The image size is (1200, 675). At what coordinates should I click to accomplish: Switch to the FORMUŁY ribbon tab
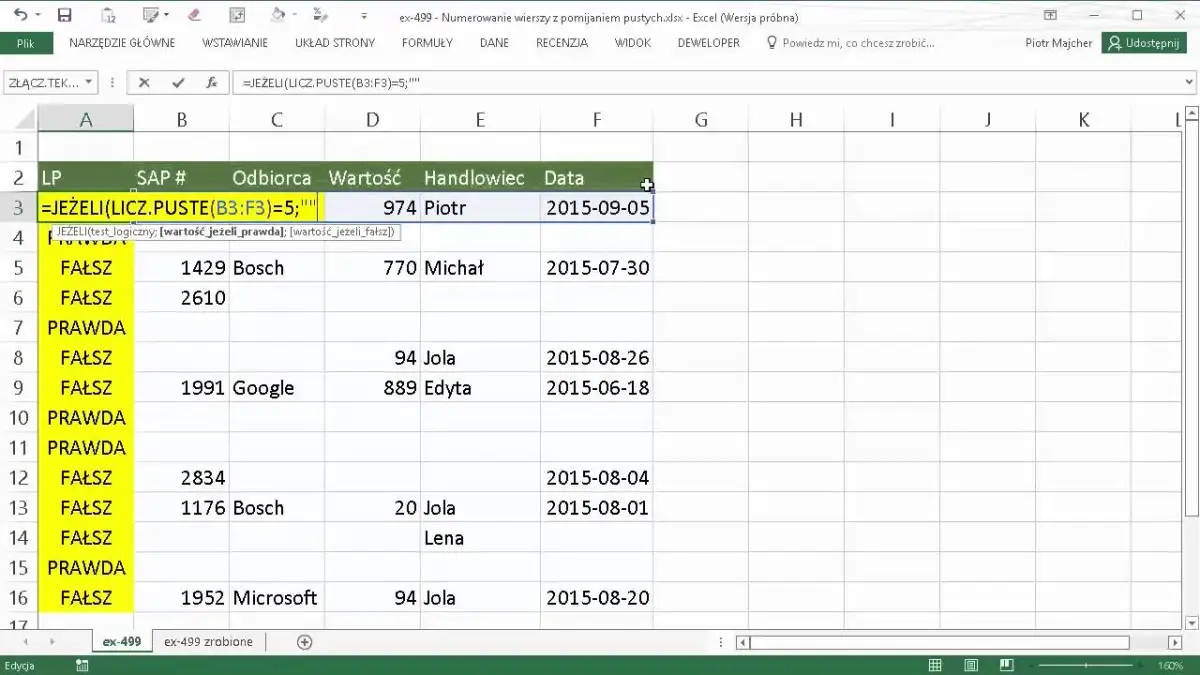click(x=427, y=43)
